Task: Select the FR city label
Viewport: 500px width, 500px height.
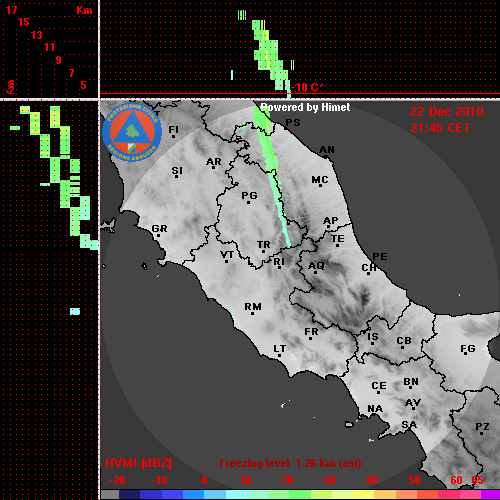Action: (x=311, y=332)
